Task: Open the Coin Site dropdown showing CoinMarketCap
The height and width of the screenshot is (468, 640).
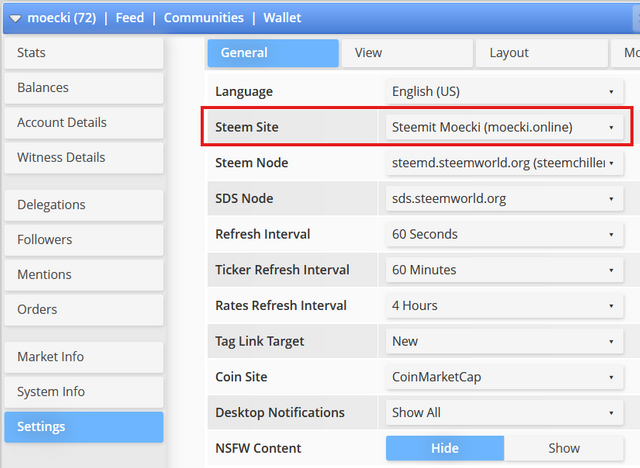Action: pyautogui.click(x=504, y=377)
